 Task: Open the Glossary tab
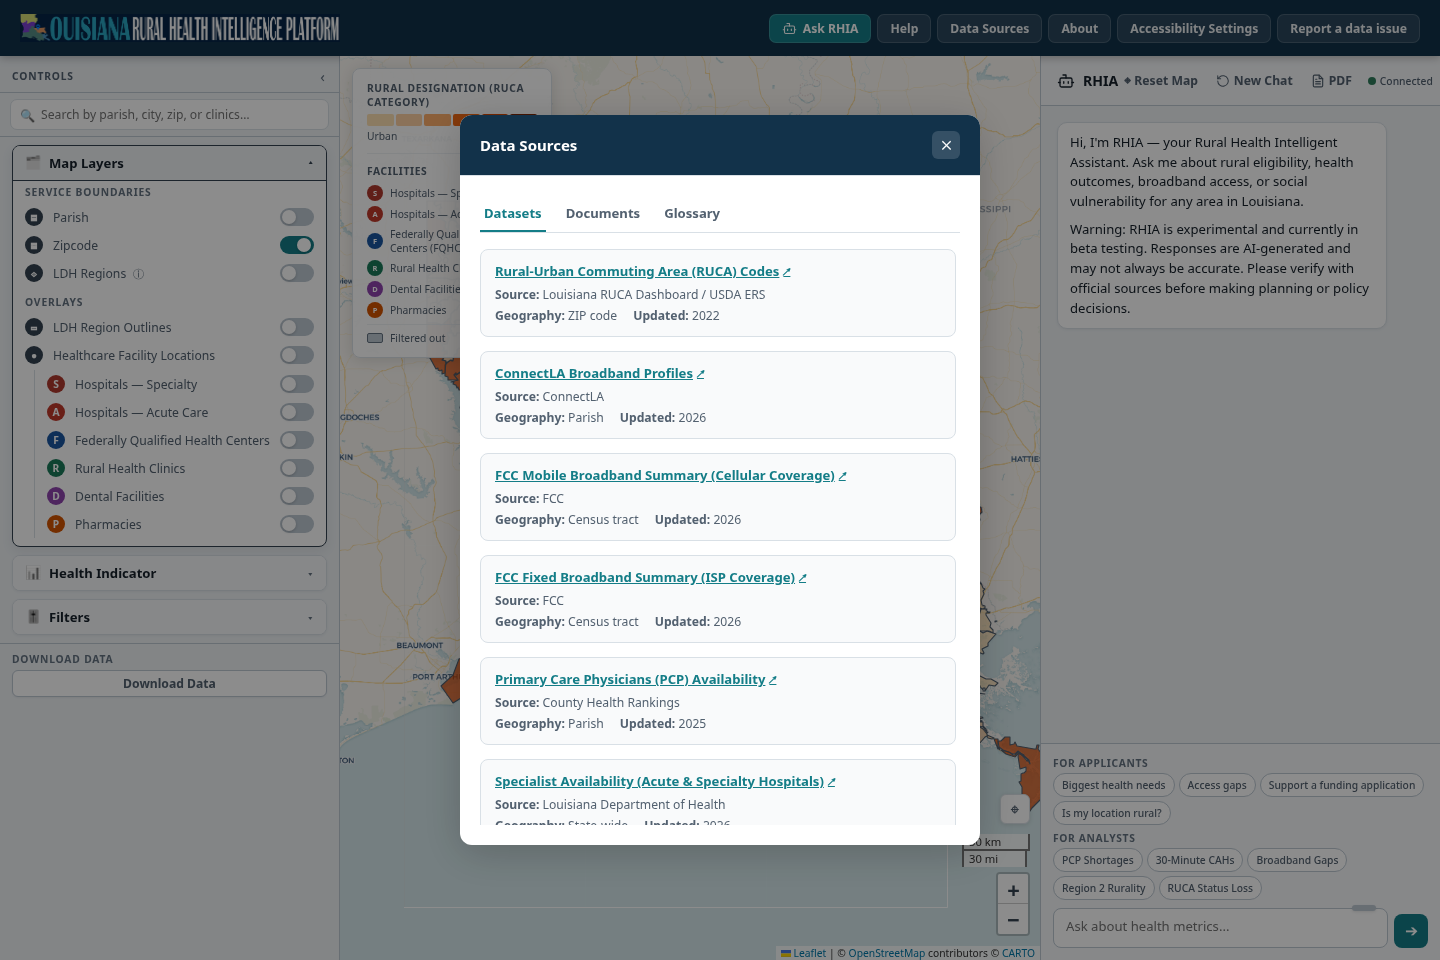(x=692, y=214)
